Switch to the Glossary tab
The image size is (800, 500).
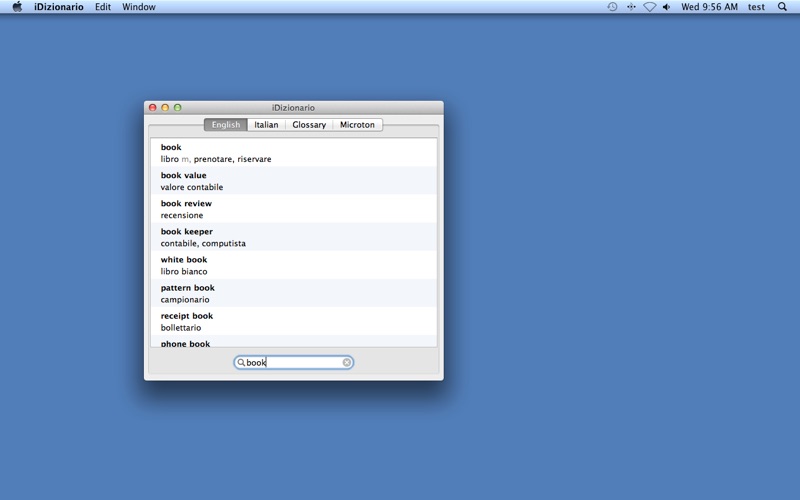(309, 124)
